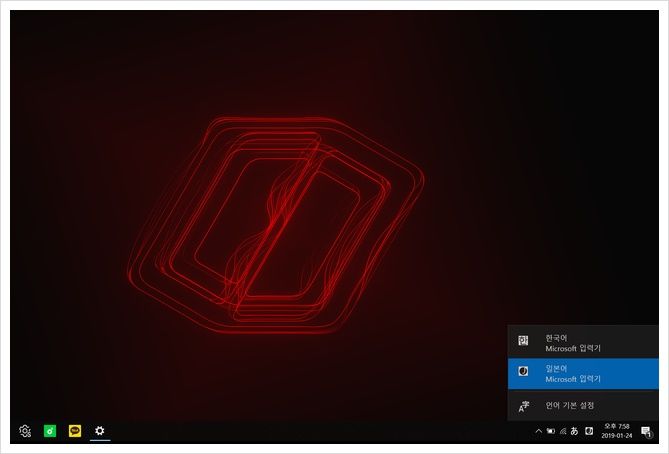Open the Action Center notifications
The width and height of the screenshot is (669, 454).
[646, 432]
